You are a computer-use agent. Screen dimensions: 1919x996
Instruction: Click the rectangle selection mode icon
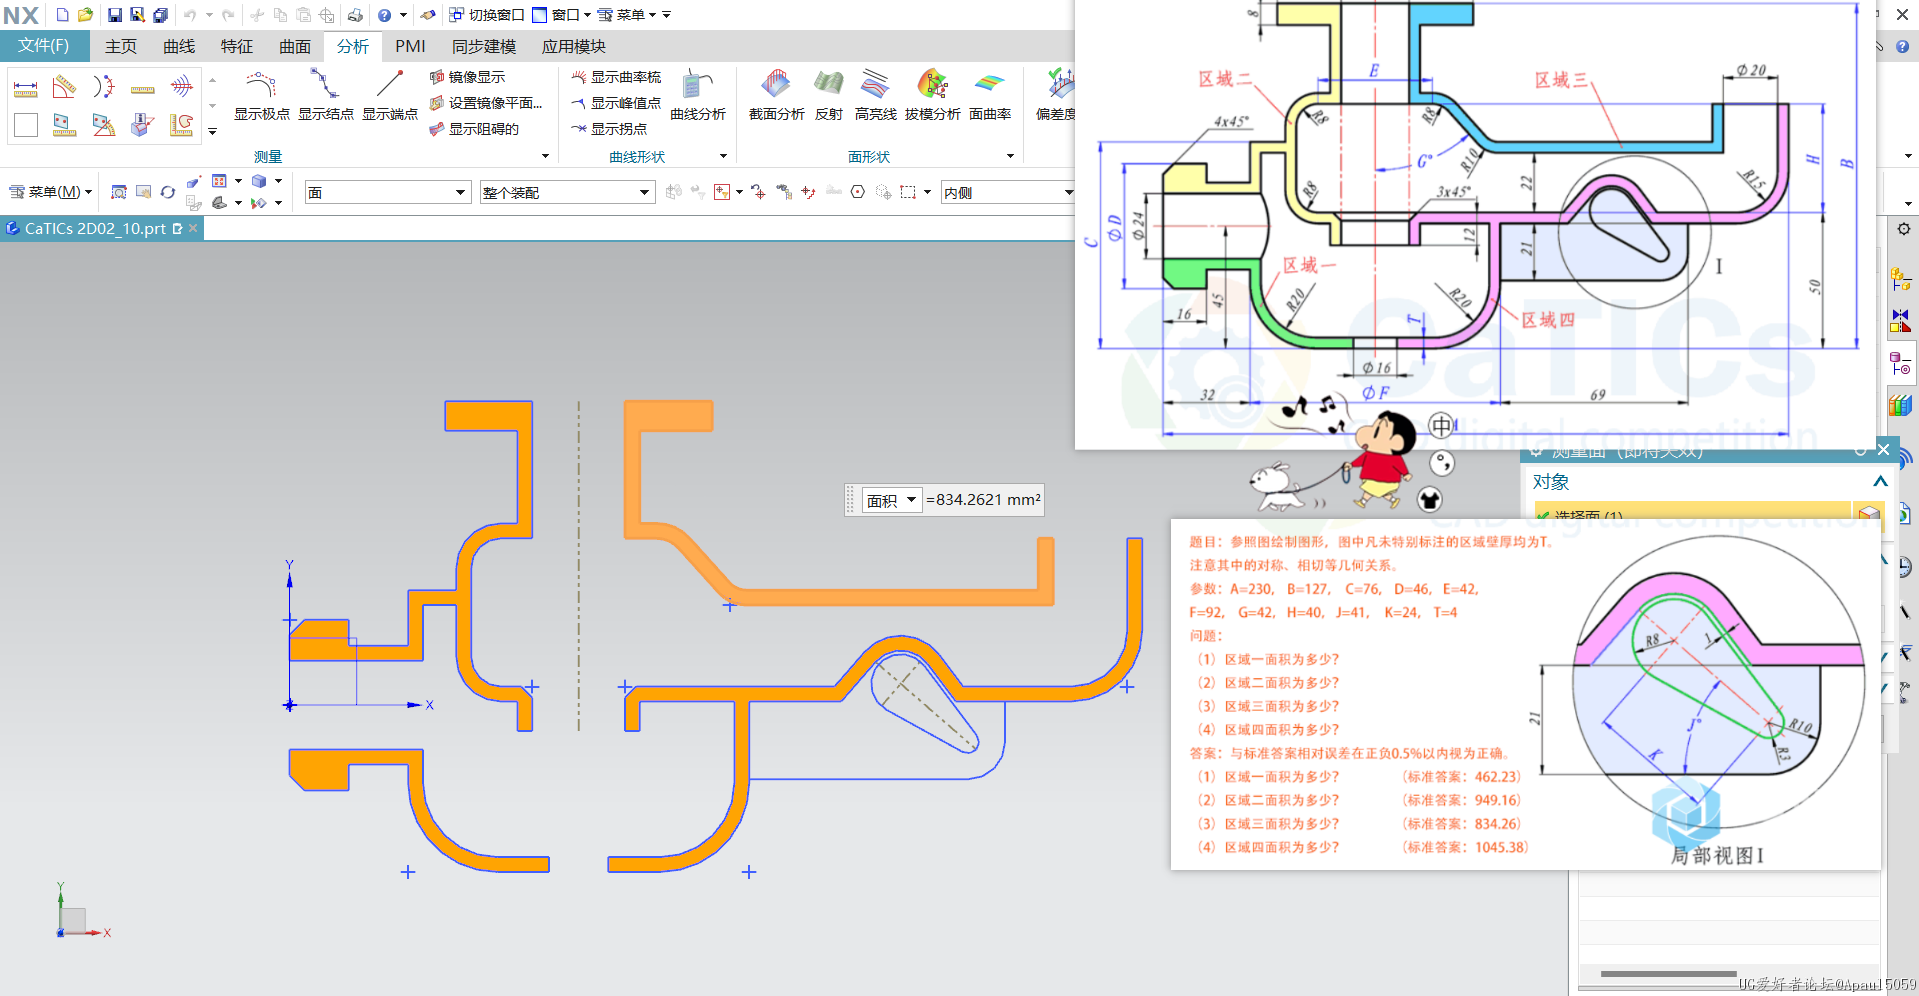(907, 192)
